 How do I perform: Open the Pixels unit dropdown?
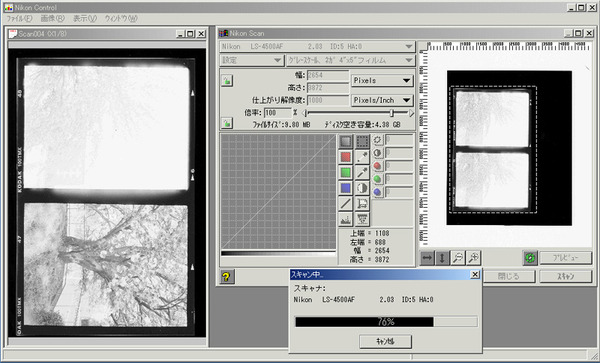(382, 80)
